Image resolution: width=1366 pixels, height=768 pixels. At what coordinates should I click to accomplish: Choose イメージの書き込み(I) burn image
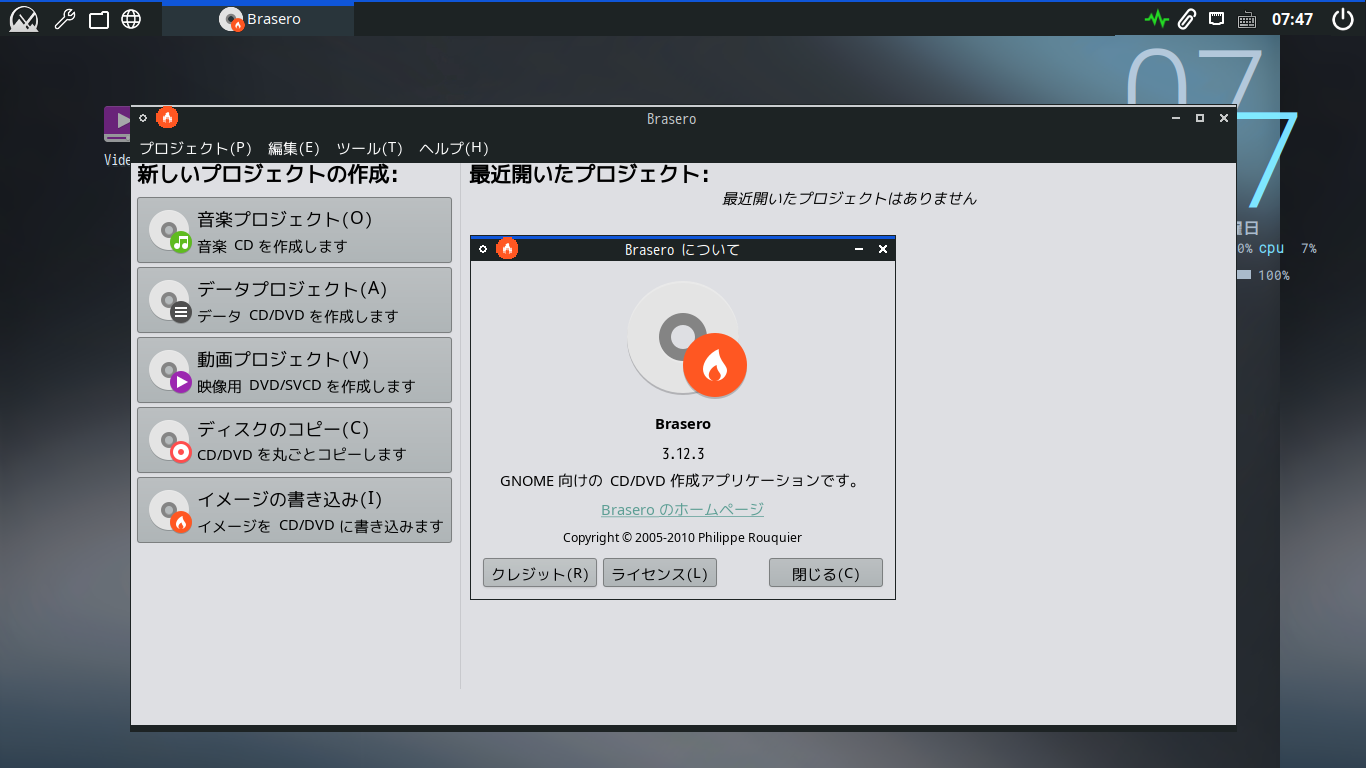pyautogui.click(x=294, y=510)
